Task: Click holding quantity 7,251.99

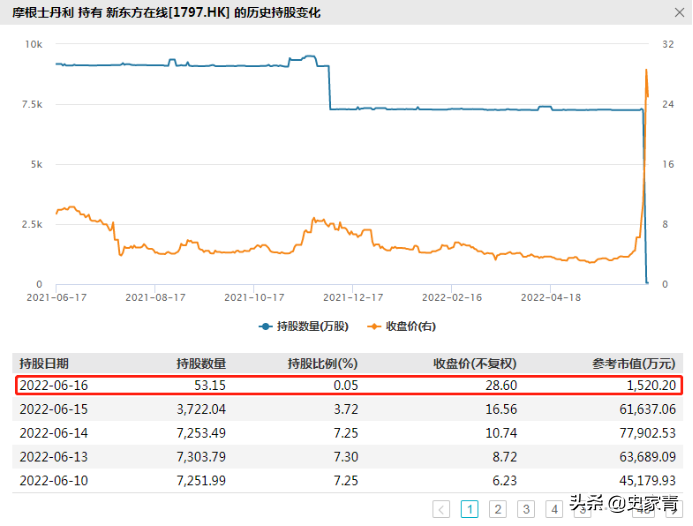Action: pyautogui.click(x=201, y=480)
